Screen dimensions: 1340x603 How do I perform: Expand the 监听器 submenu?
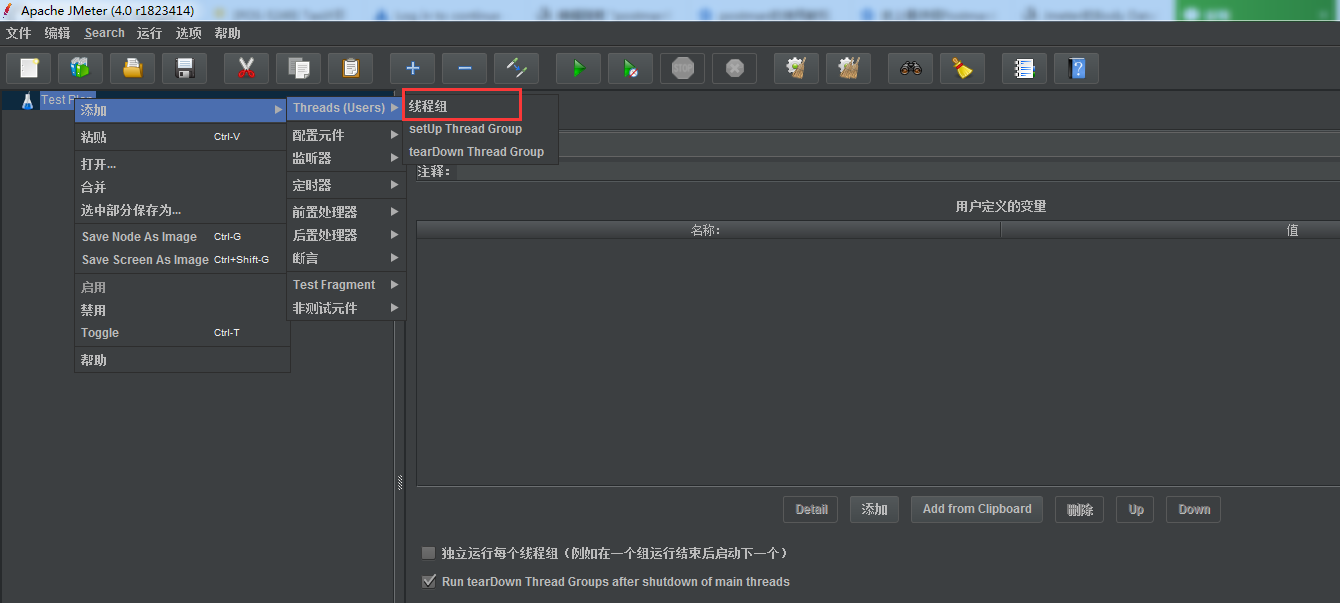point(346,158)
